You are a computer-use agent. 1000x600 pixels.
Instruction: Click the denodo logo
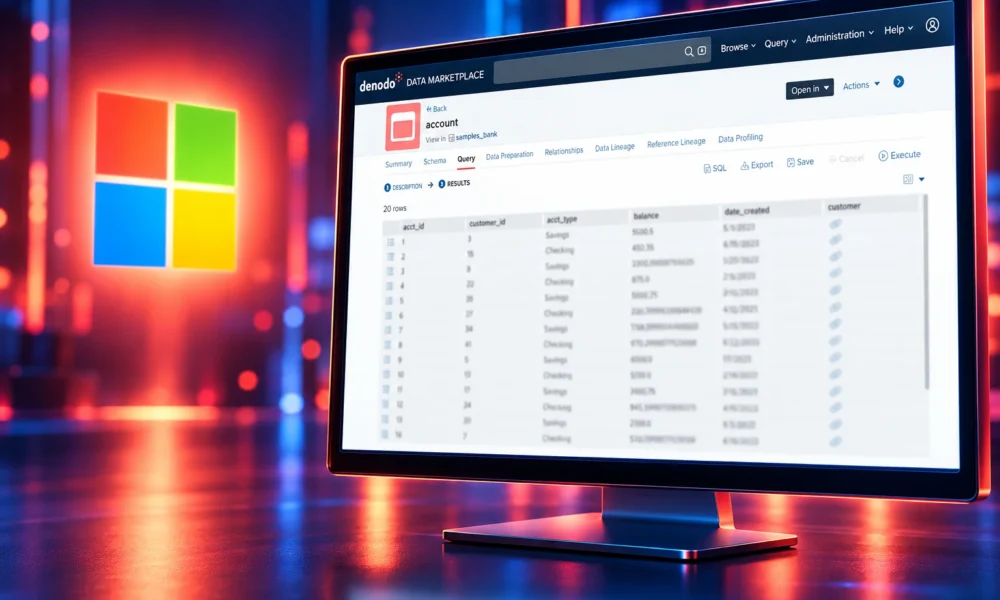[380, 83]
